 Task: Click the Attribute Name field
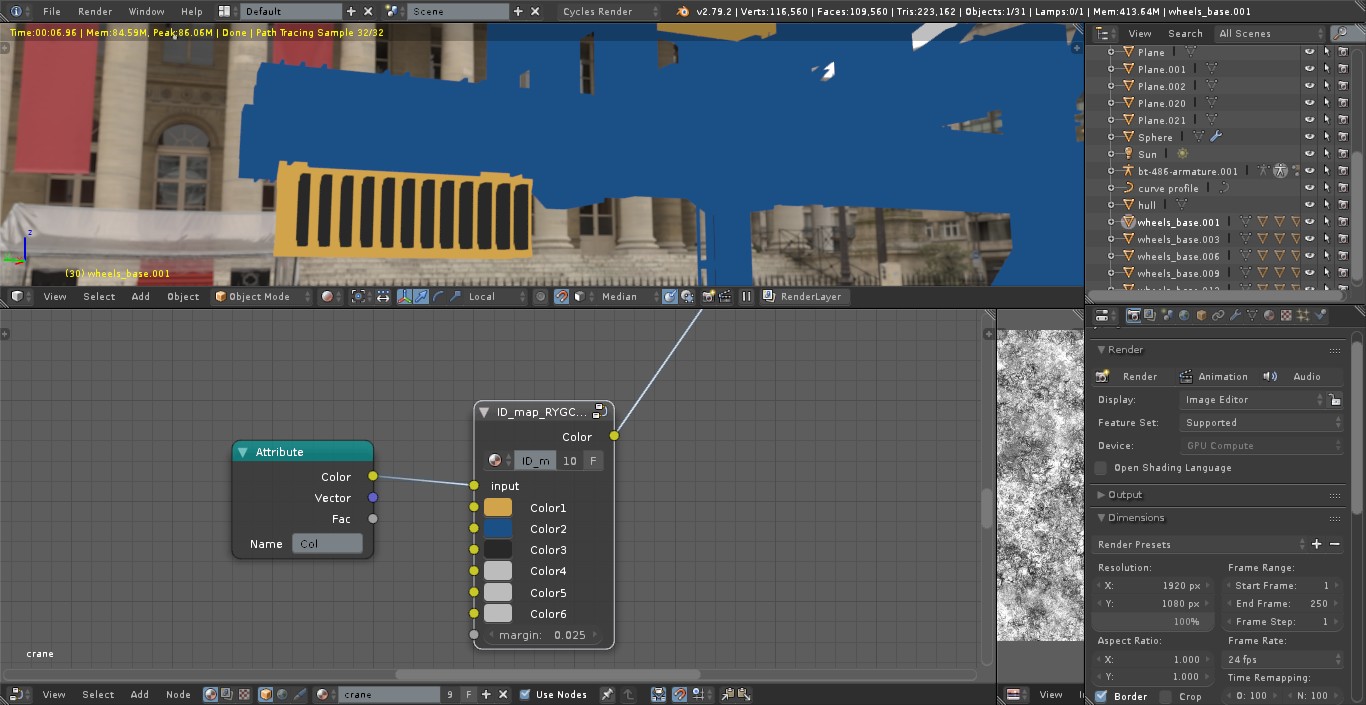(x=327, y=544)
